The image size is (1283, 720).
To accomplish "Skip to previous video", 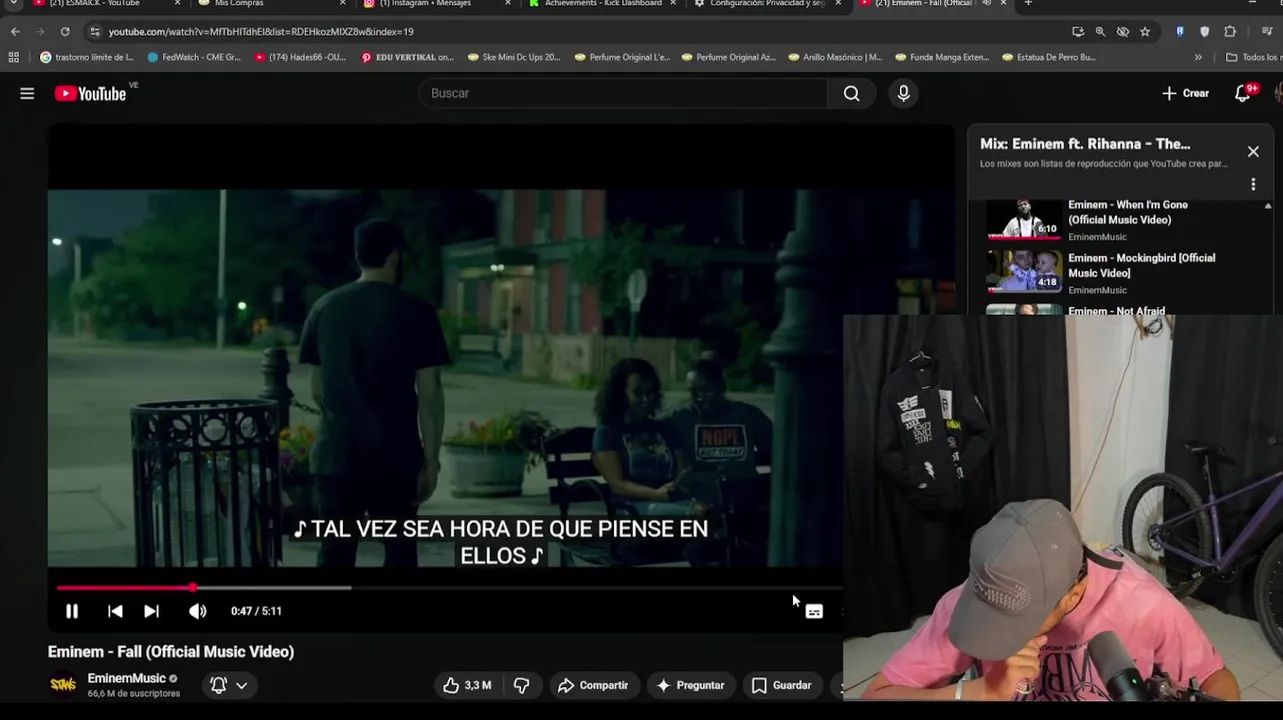I will click(115, 611).
